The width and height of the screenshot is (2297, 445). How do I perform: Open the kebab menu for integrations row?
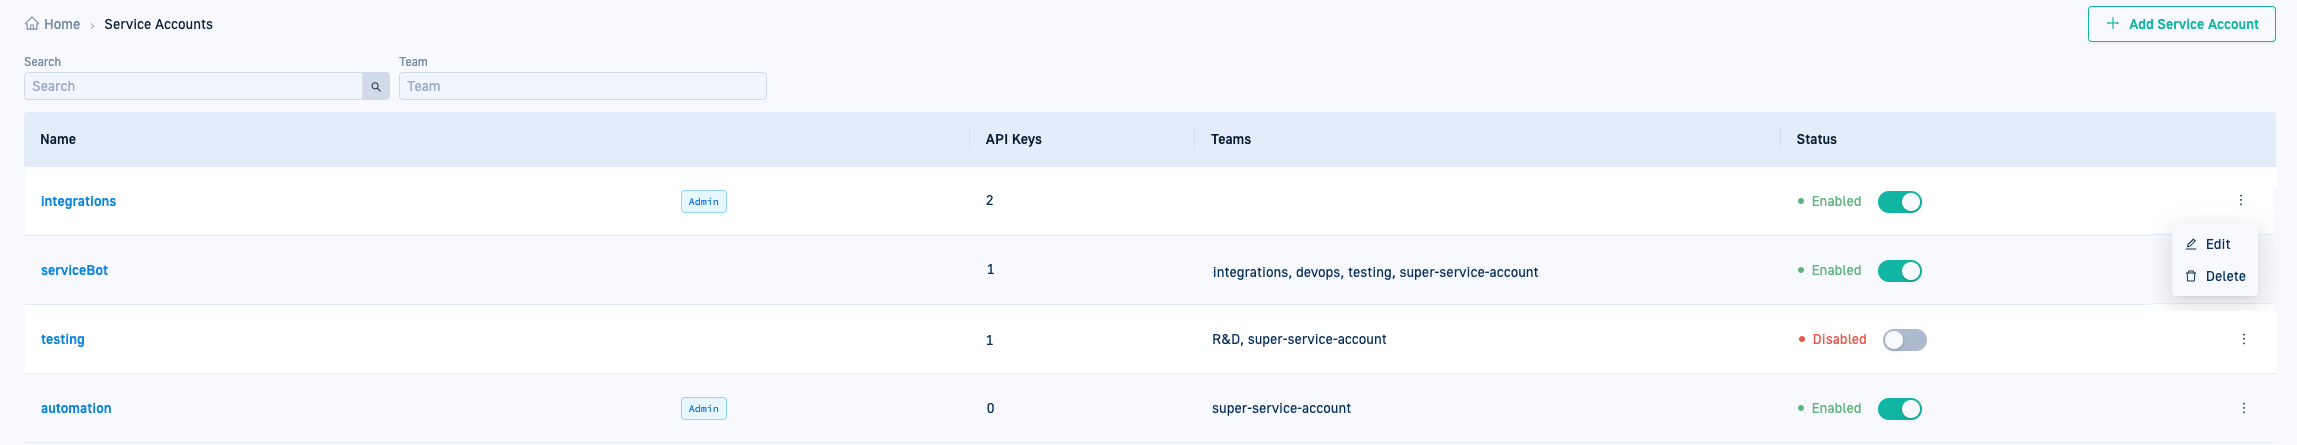pos(2240,201)
